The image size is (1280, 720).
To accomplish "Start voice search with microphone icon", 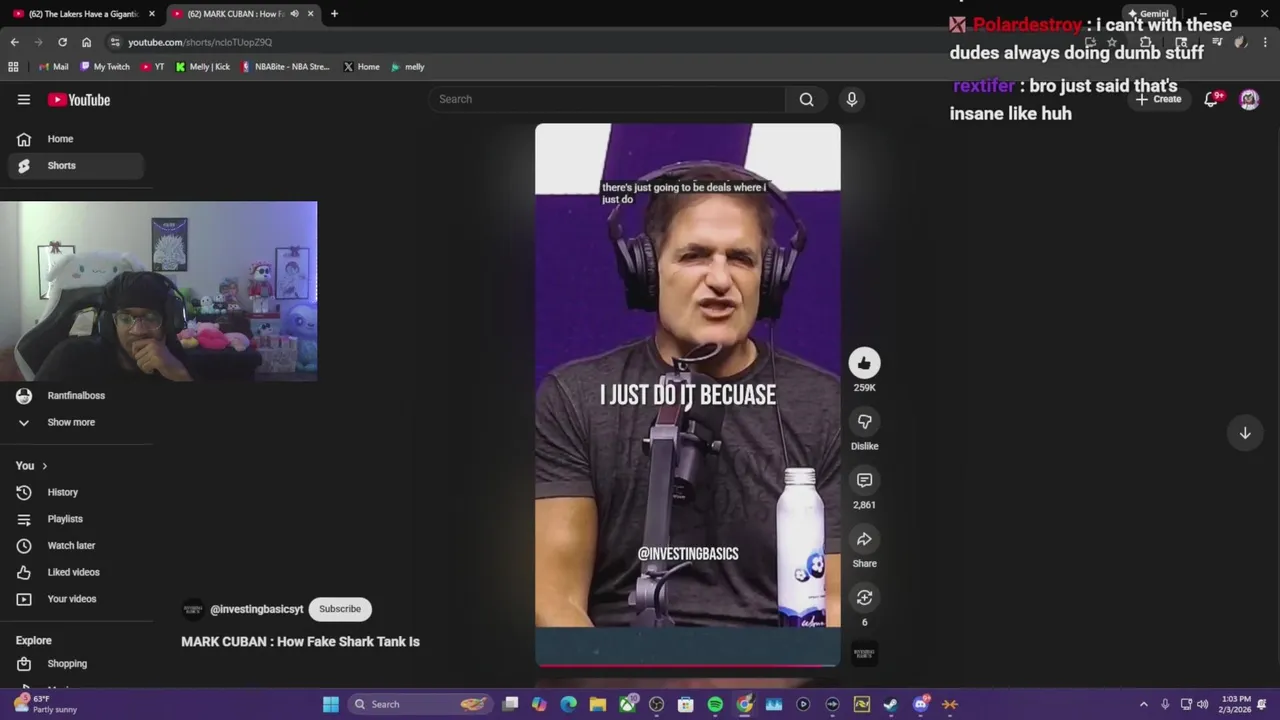I will pyautogui.click(x=852, y=99).
